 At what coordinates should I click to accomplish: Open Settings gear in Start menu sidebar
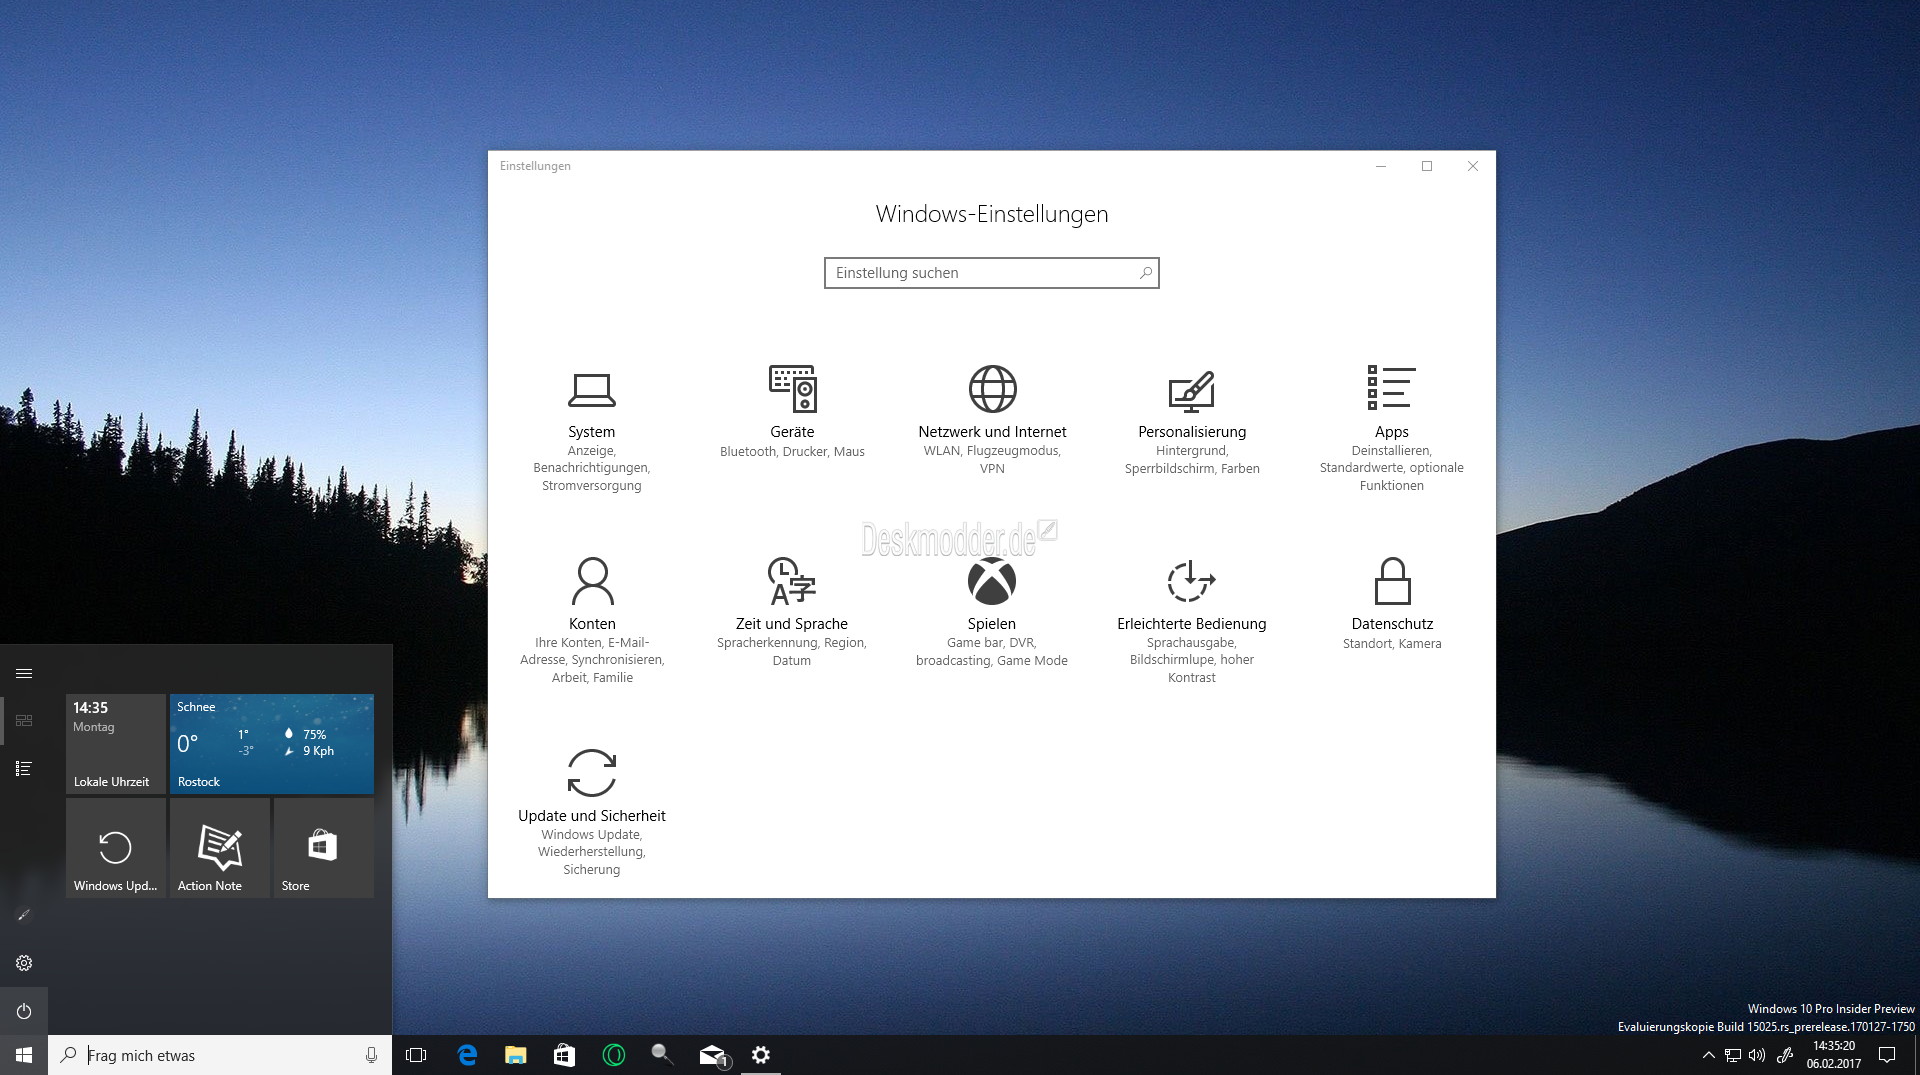tap(24, 963)
